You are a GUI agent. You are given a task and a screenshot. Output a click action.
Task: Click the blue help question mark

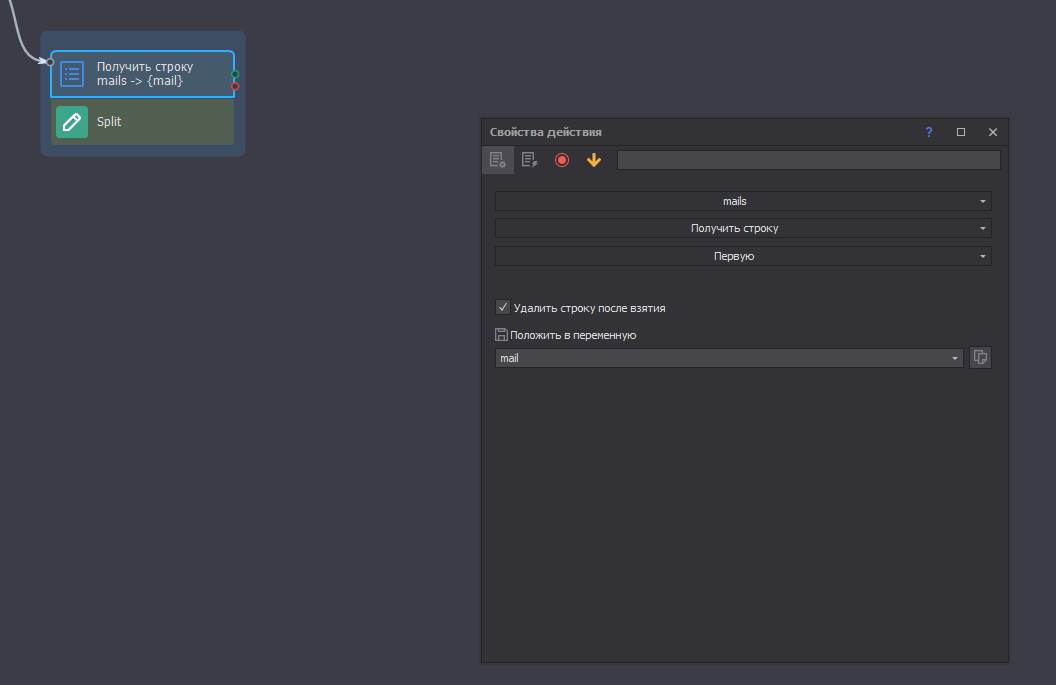[929, 132]
